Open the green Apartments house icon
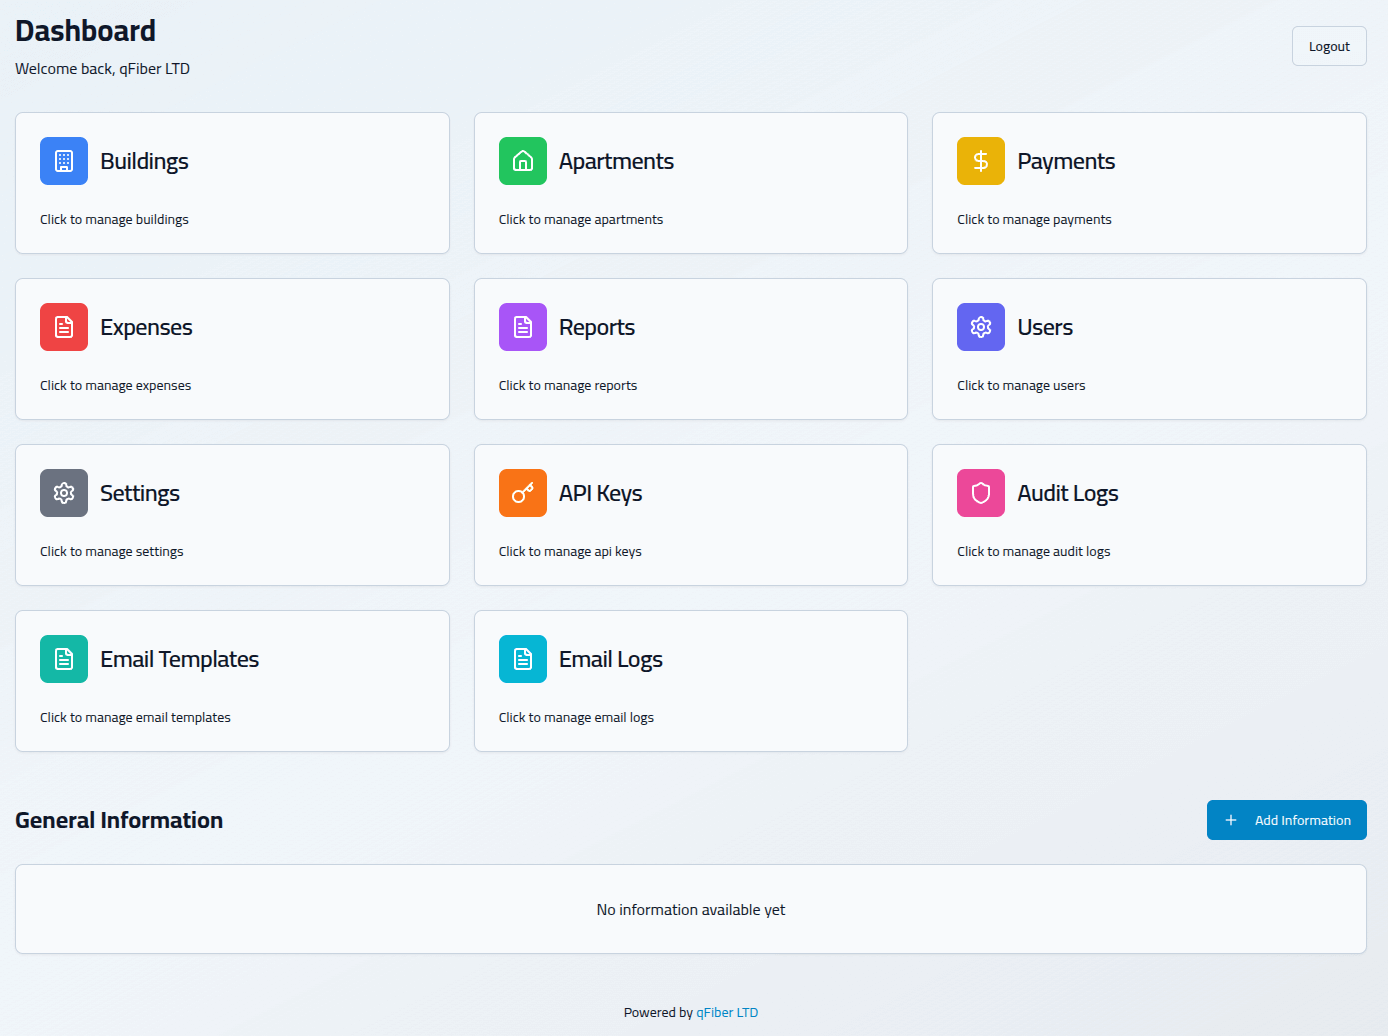Screen dimensions: 1388x1036 click(x=523, y=161)
